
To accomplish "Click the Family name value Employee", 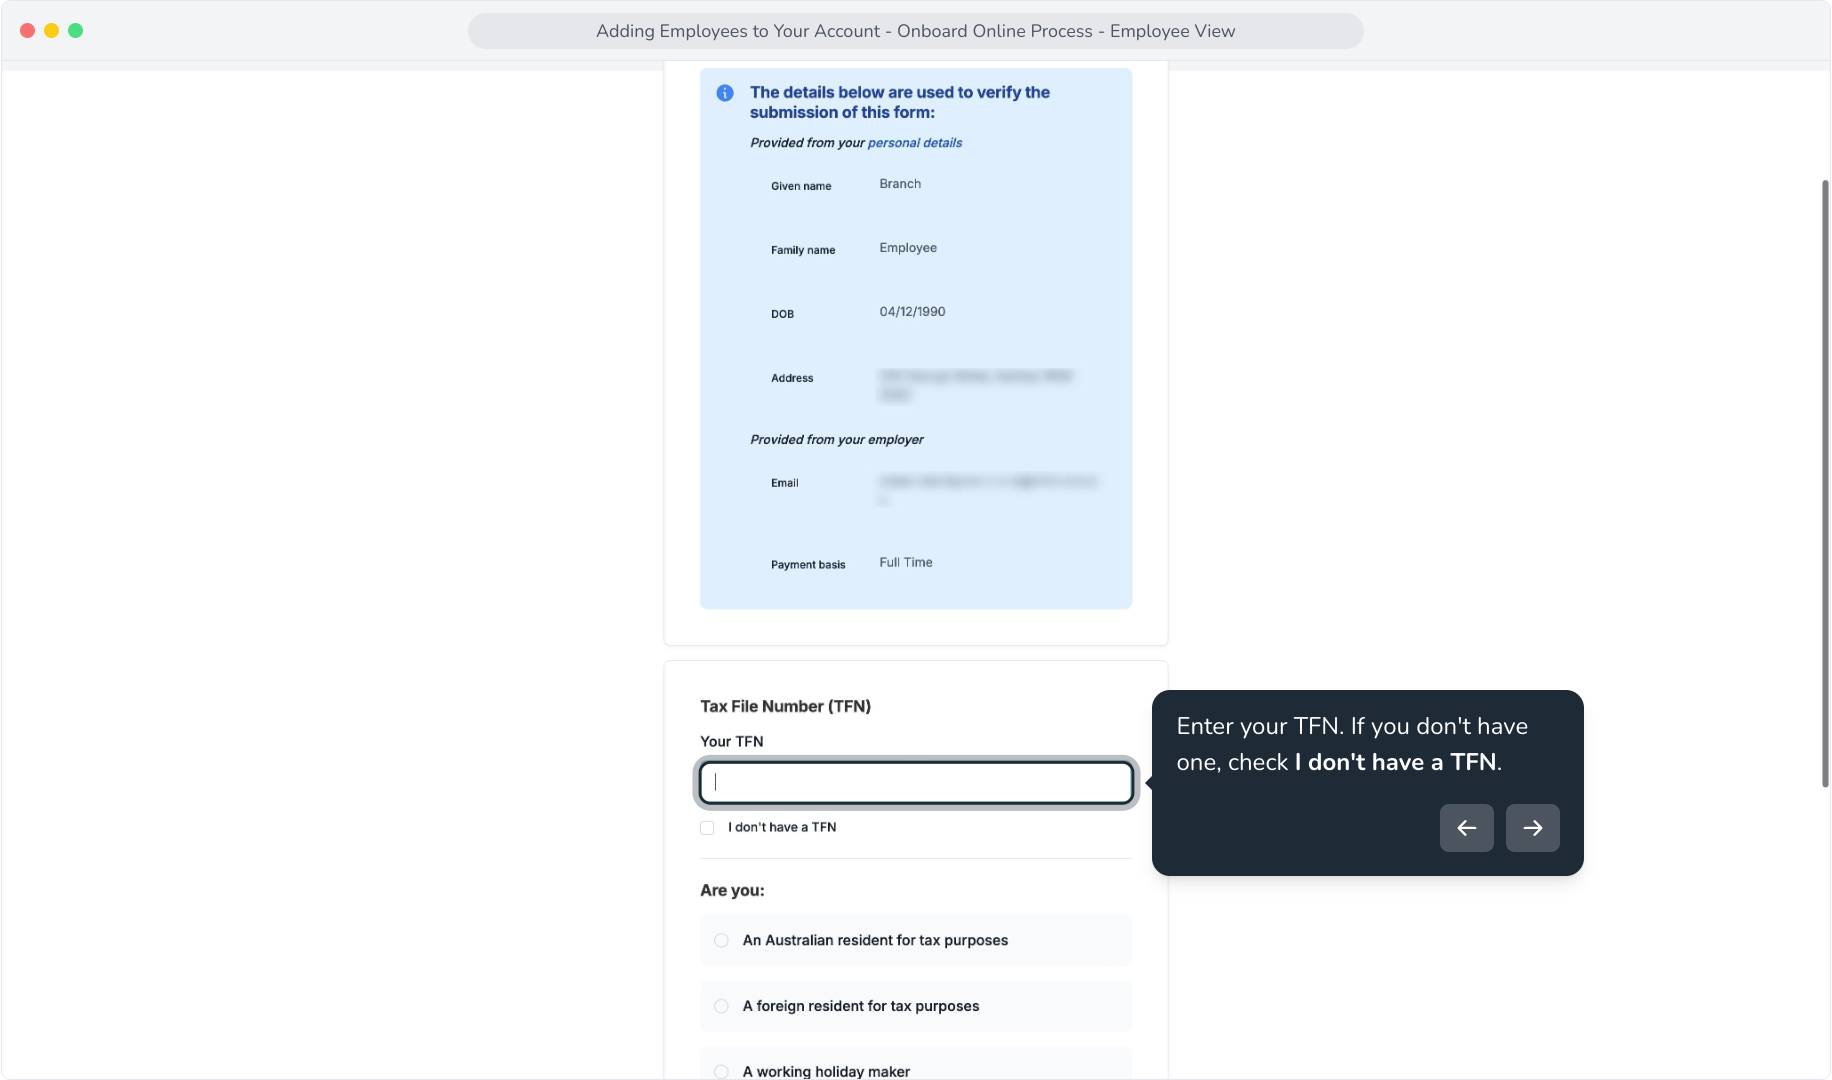I will click(908, 248).
